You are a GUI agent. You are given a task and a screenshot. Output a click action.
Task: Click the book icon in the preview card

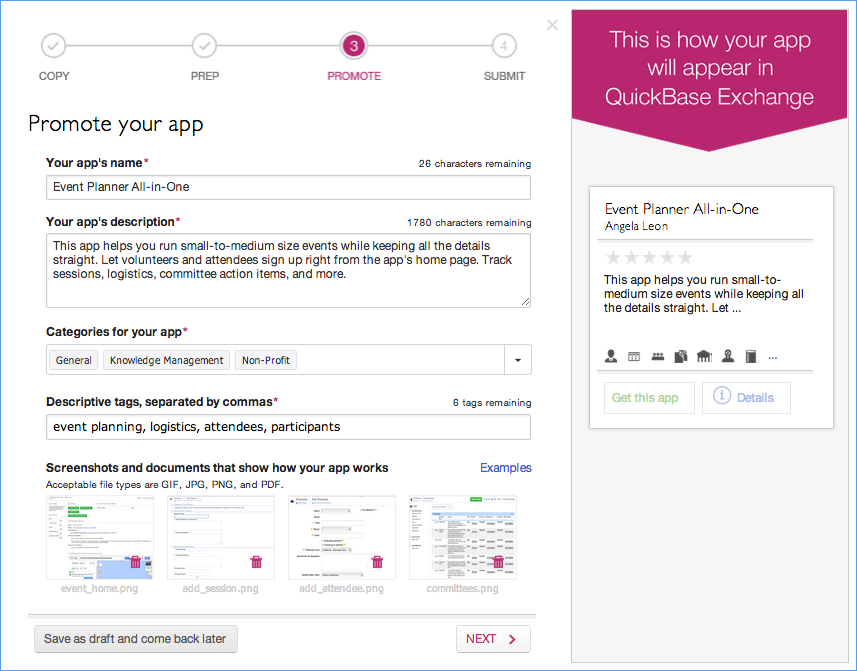point(751,356)
